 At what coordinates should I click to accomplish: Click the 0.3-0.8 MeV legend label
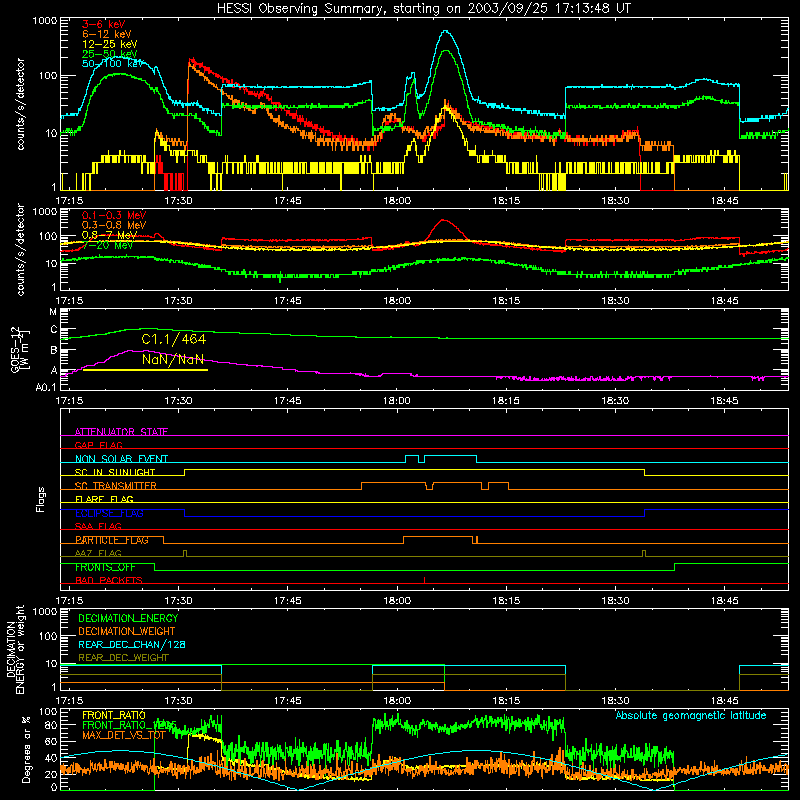[114, 225]
